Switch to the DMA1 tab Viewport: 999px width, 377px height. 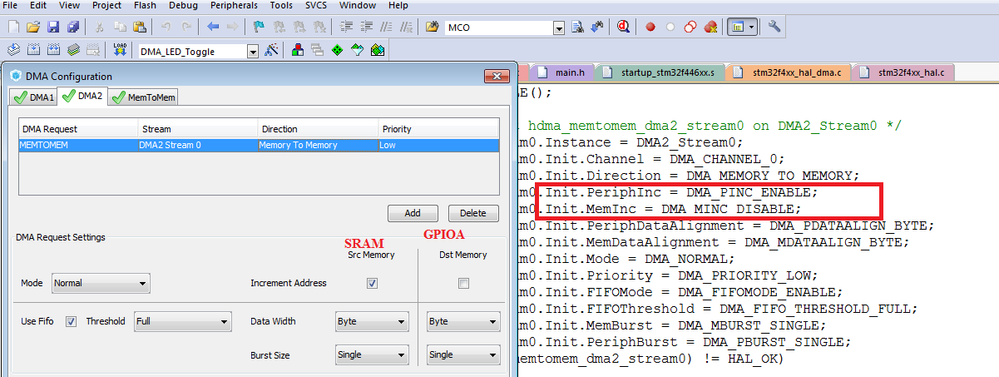[34, 97]
